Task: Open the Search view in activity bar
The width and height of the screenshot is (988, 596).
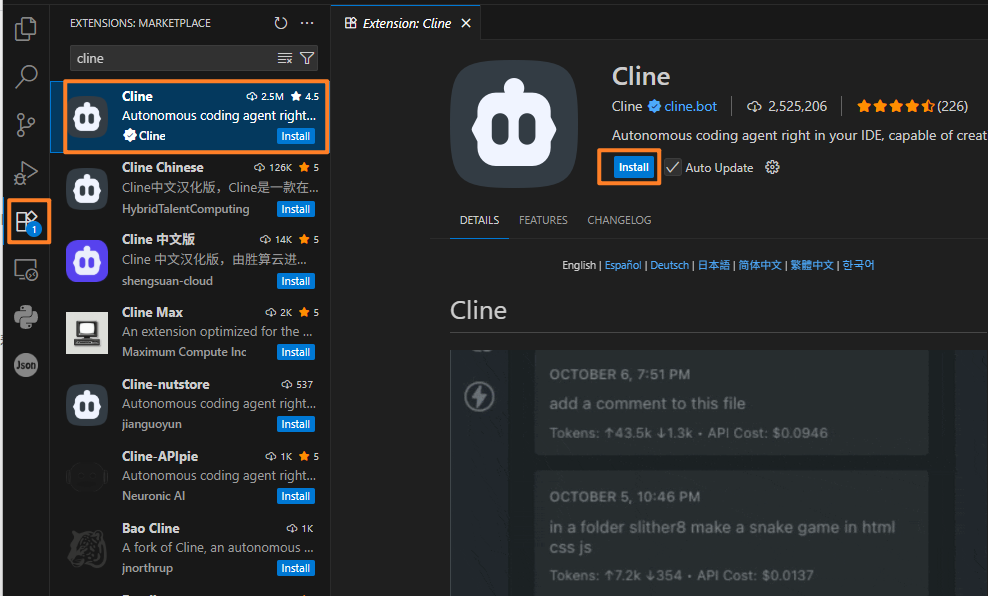Action: 26,76
